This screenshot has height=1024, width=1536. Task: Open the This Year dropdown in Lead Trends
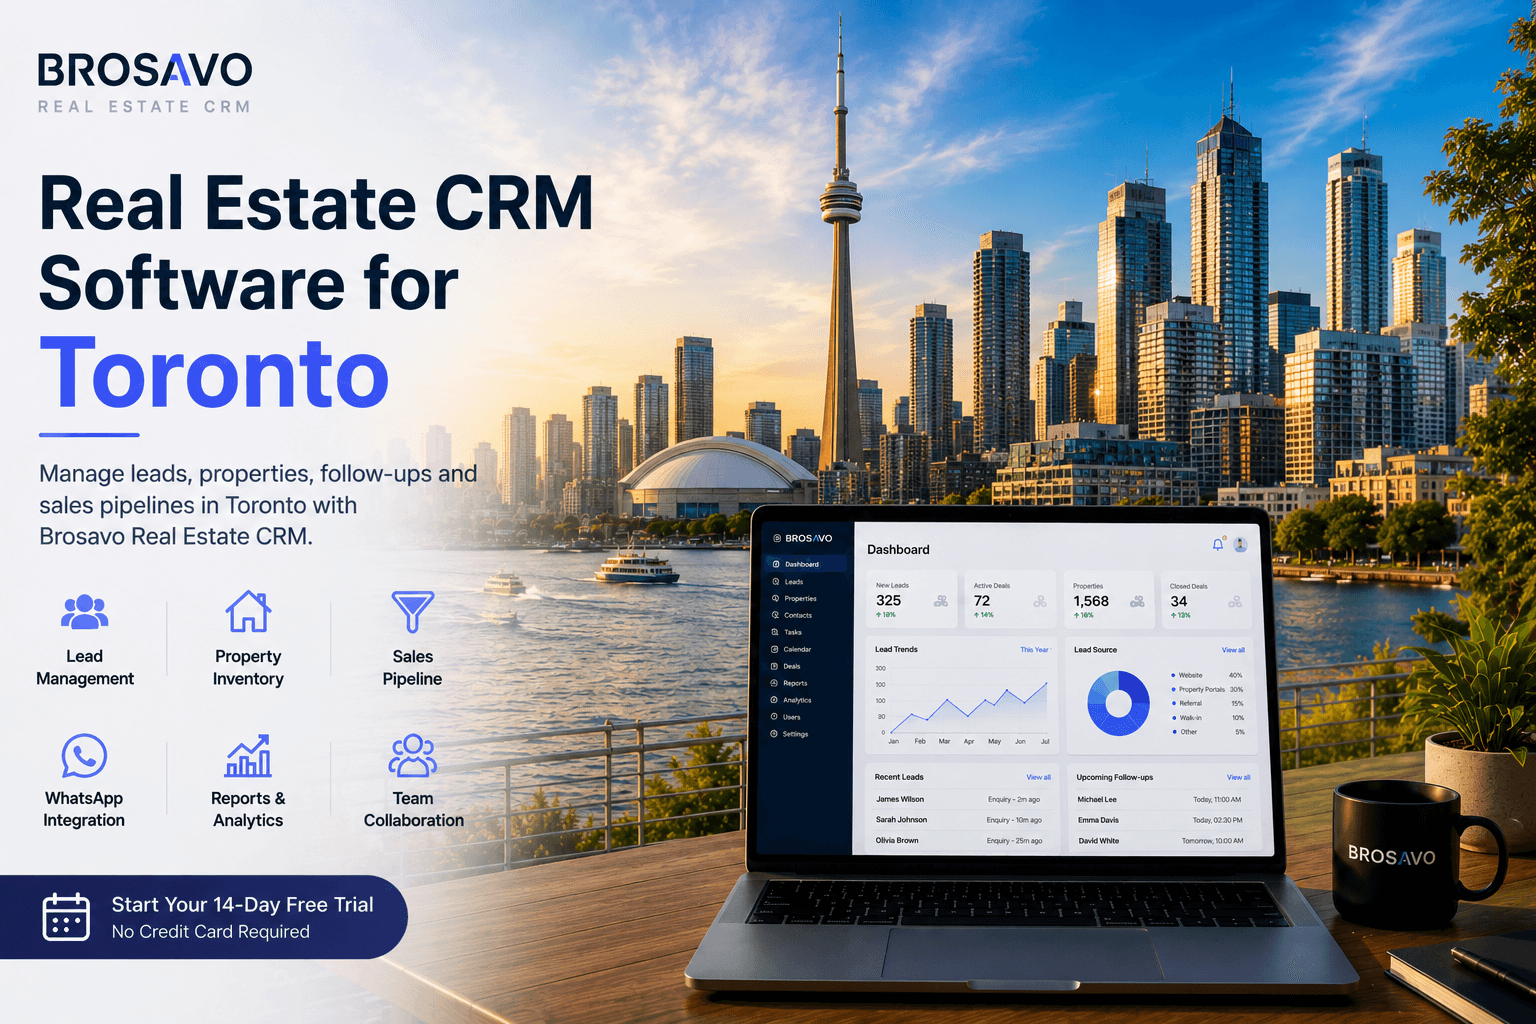[1034, 650]
